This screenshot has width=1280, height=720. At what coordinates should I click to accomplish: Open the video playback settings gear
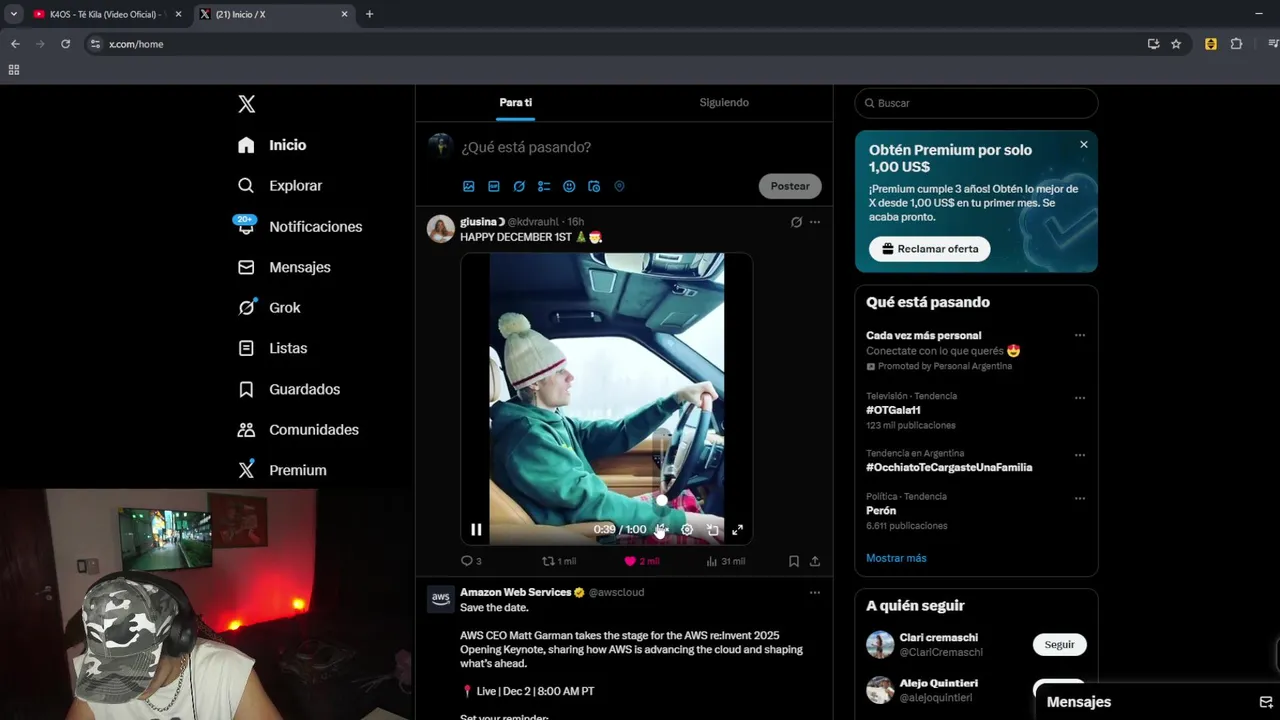pyautogui.click(x=687, y=530)
